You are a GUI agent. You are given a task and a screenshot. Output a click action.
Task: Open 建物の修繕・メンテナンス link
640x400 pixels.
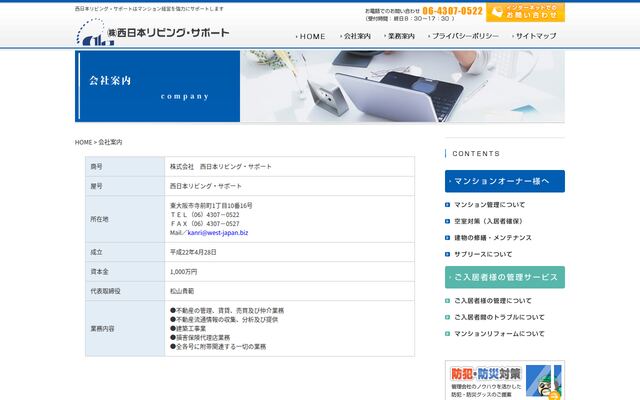493,238
